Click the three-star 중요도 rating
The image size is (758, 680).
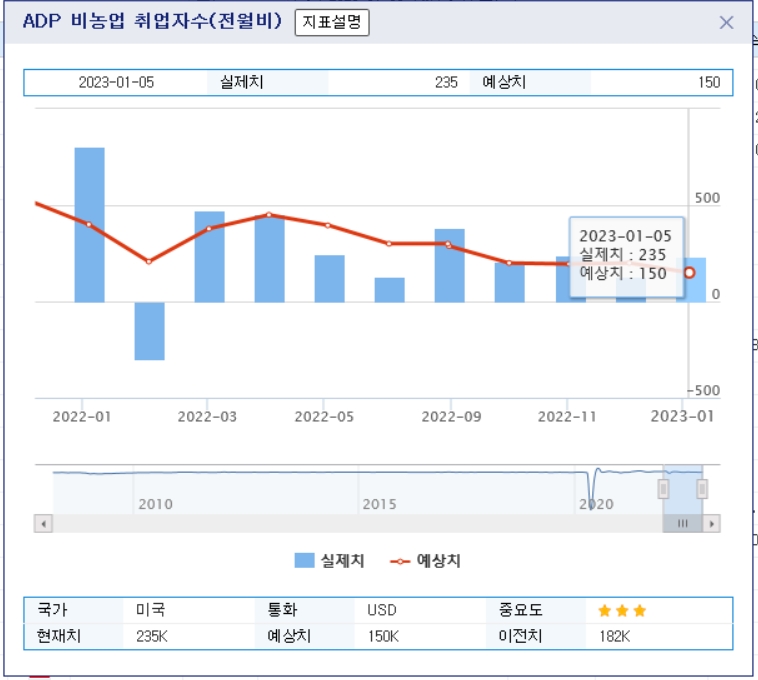coord(622,610)
